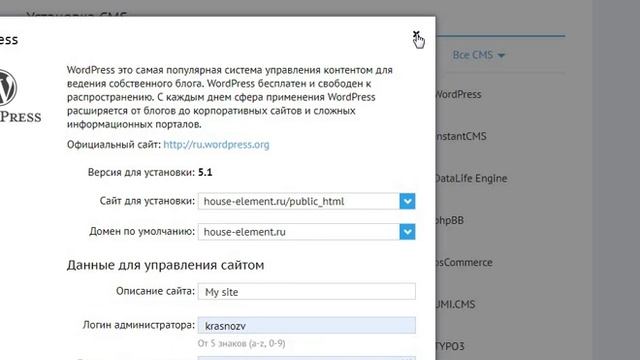640x360 pixels.
Task: Select InstantCMS in the background CMS list
Action: (461, 136)
